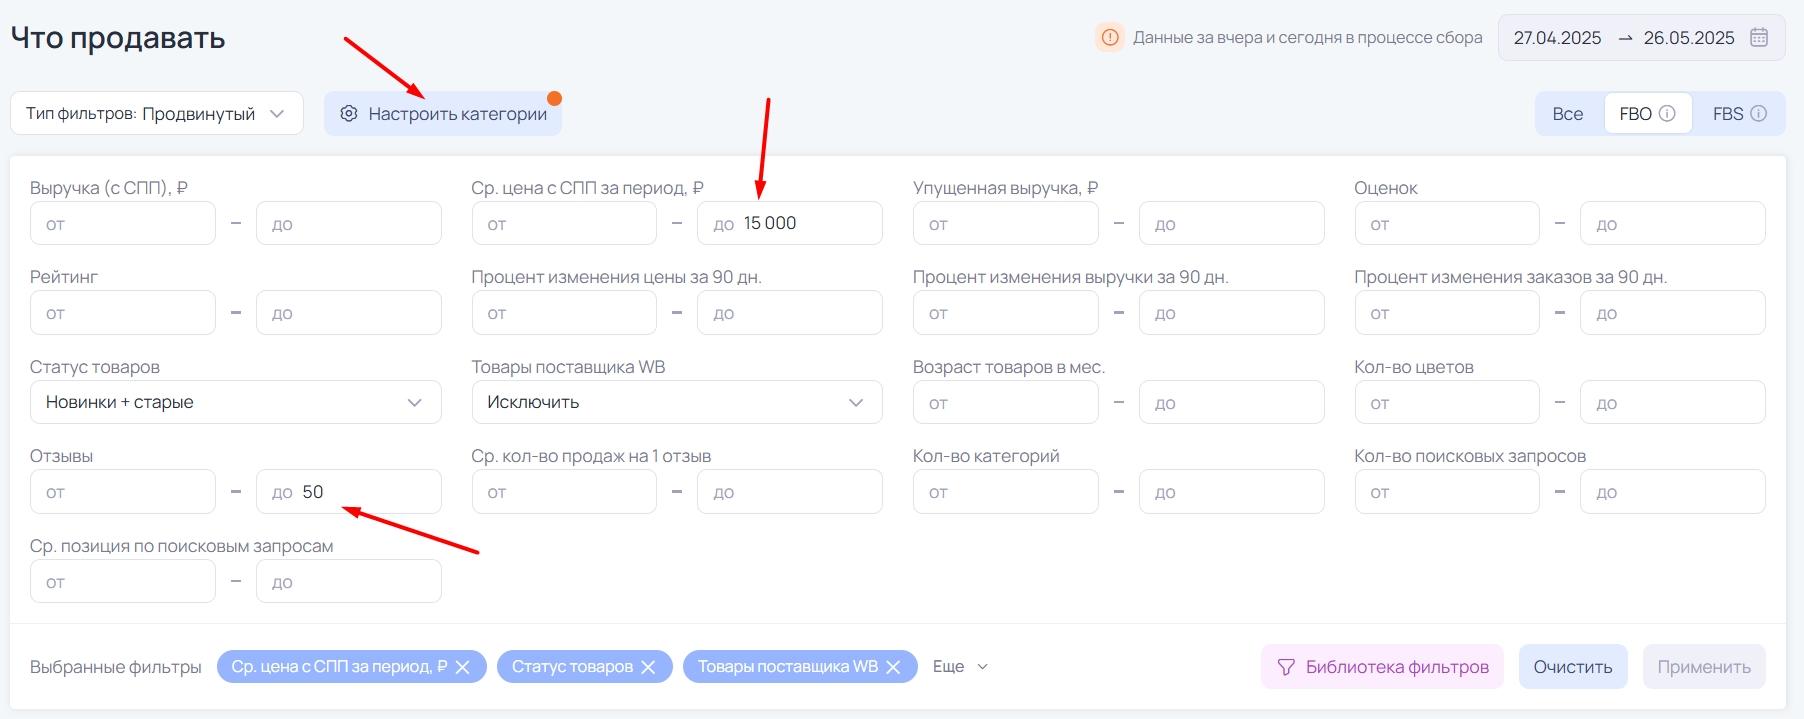
Task: Open the calendar icon in date range
Action: coord(1759,38)
